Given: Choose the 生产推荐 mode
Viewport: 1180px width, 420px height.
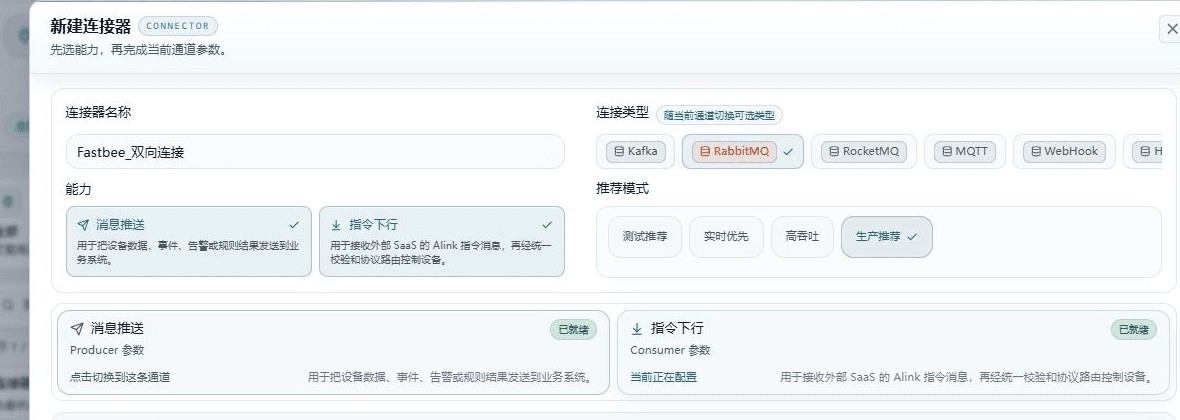Looking at the screenshot, I should 887,237.
